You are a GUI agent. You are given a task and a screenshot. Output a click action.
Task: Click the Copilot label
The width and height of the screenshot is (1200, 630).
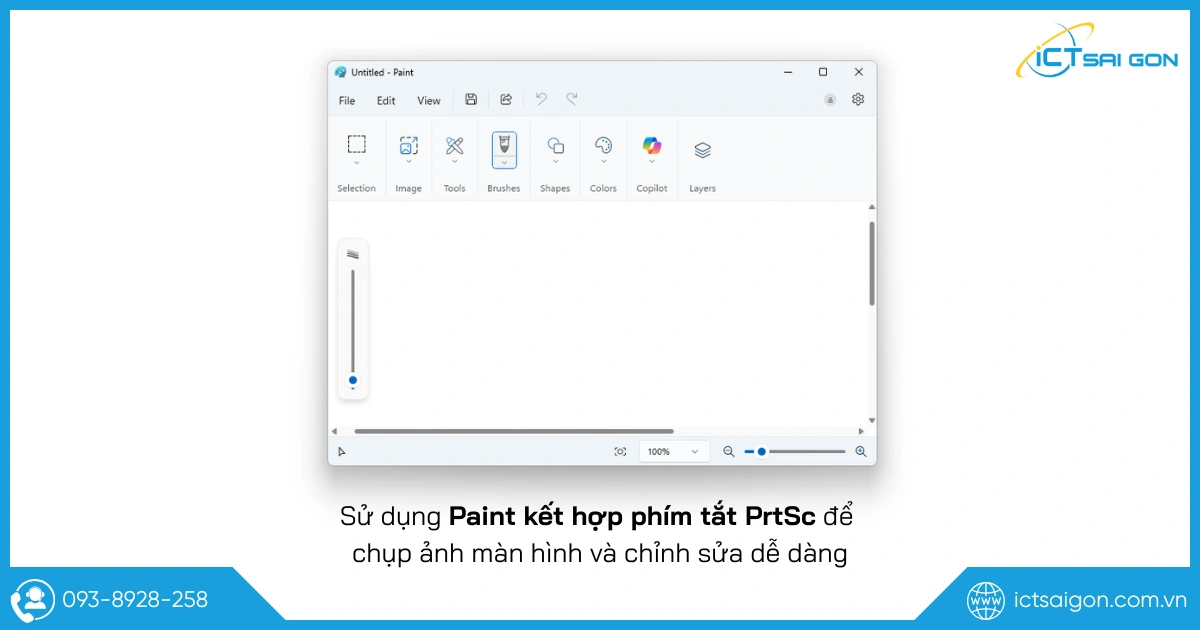pos(652,188)
